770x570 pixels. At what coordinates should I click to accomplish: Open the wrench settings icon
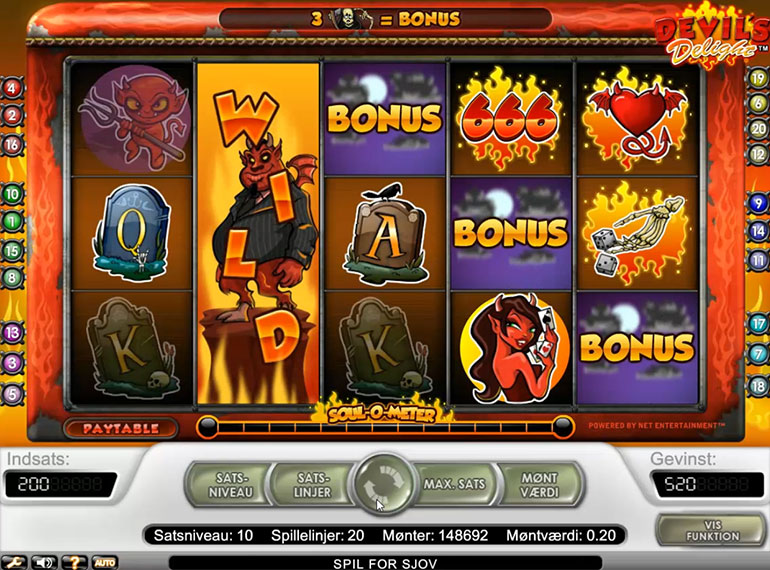pyautogui.click(x=14, y=562)
